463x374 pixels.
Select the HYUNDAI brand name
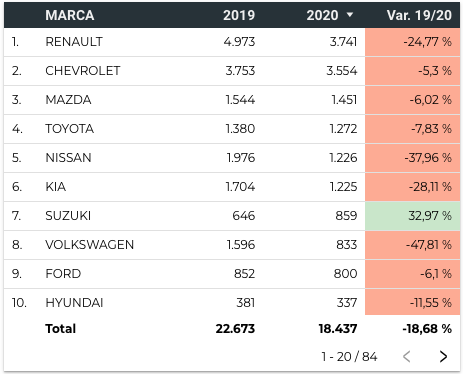click(x=74, y=303)
